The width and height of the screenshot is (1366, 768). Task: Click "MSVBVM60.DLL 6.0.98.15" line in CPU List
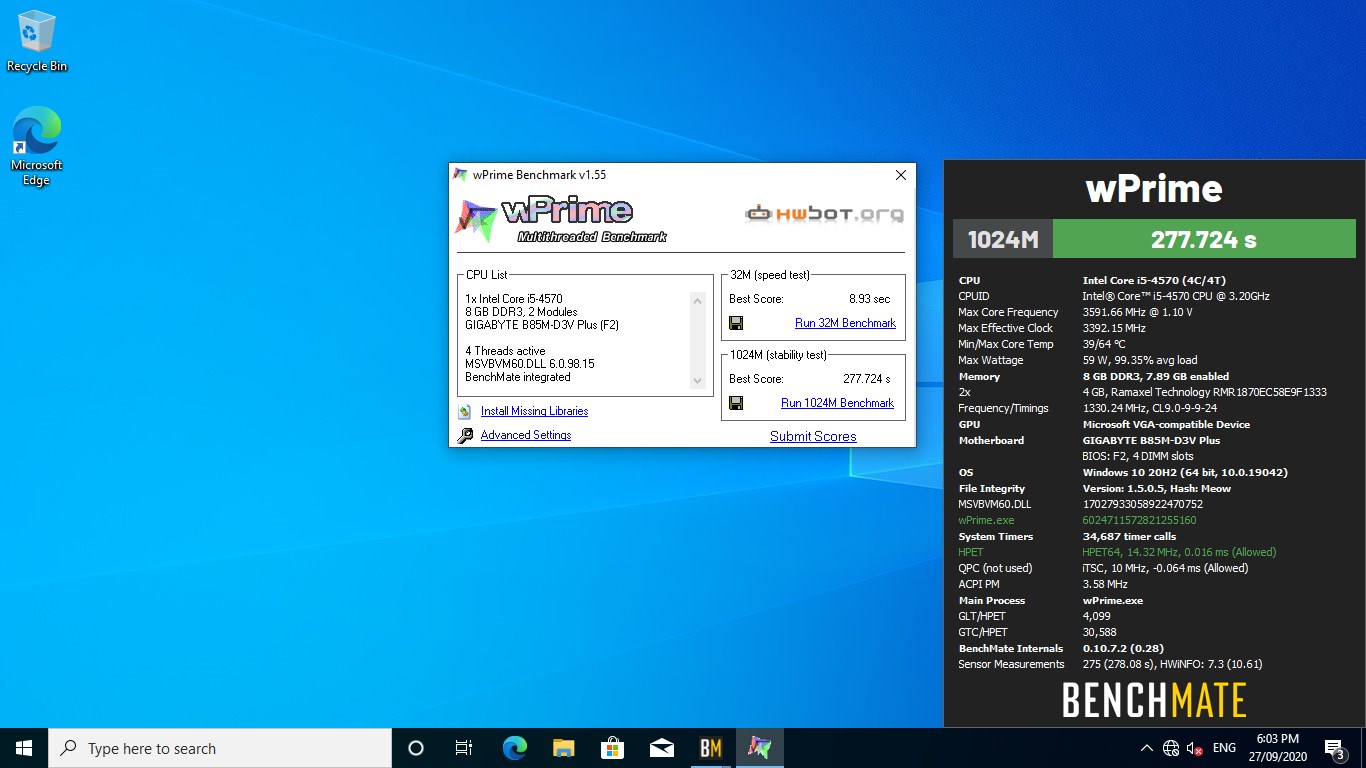530,364
